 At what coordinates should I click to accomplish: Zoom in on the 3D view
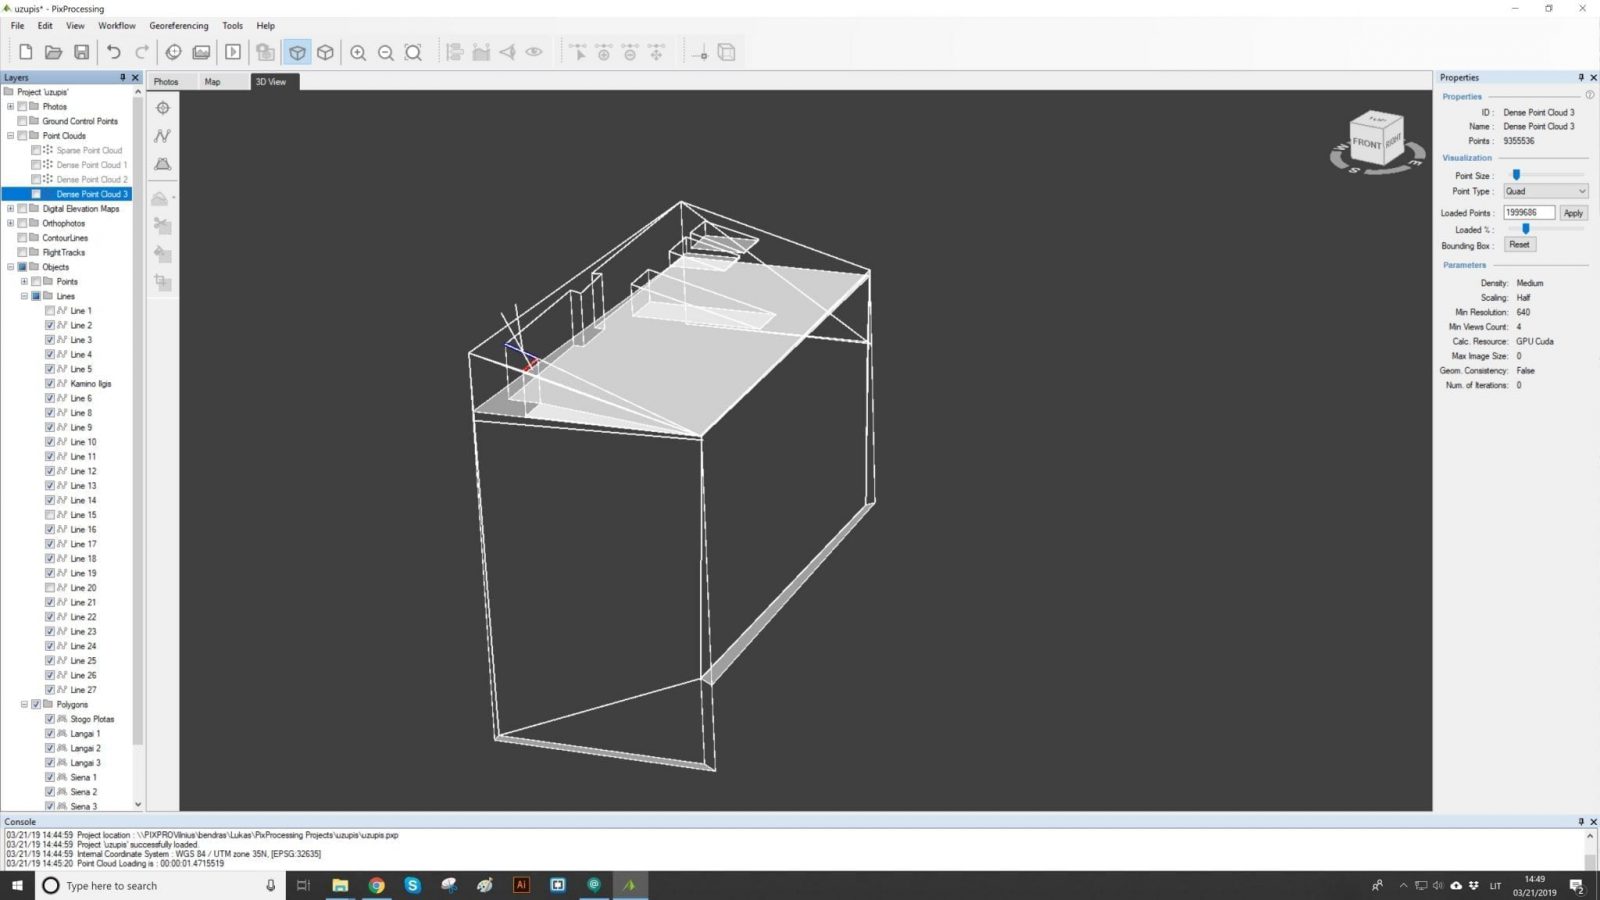358,53
